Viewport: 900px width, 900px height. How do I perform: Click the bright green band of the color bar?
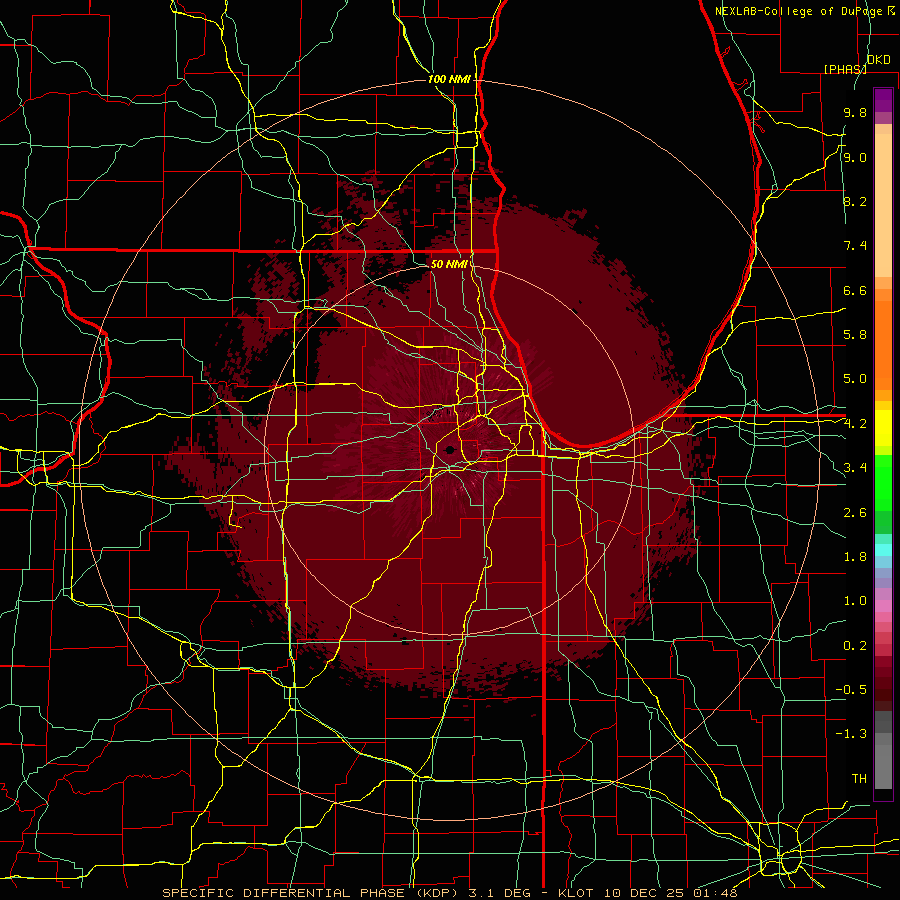883,483
